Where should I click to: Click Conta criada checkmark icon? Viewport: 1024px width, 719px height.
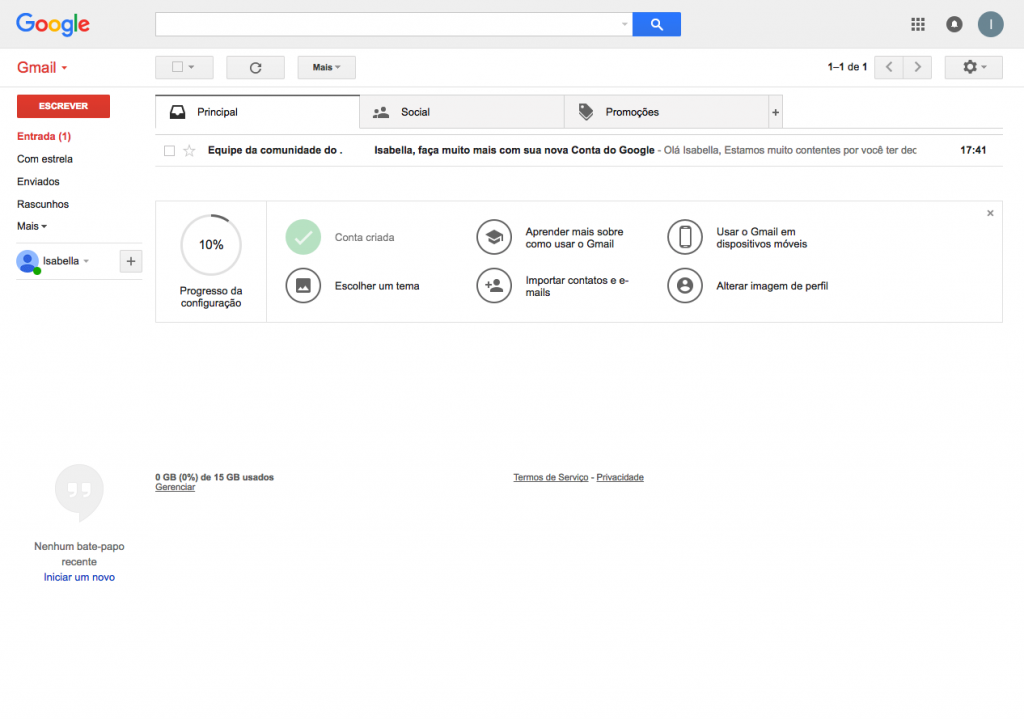click(303, 237)
